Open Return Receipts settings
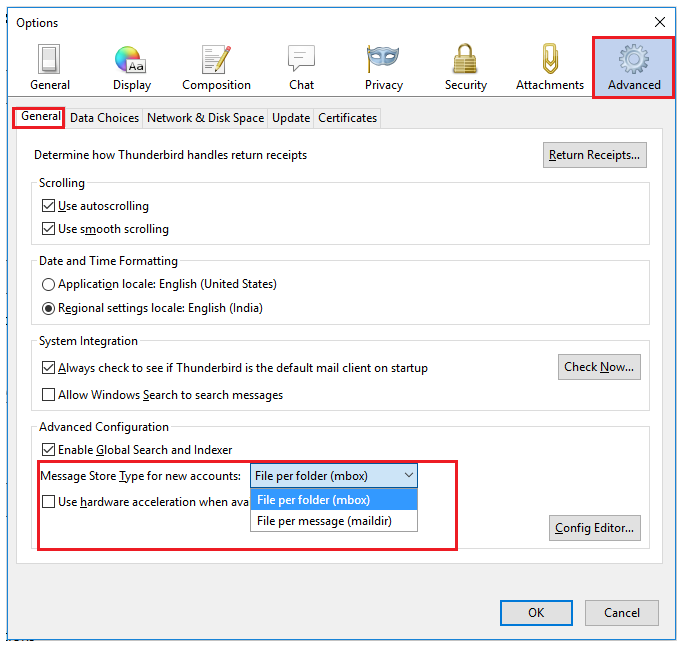681x646 pixels. pos(594,155)
